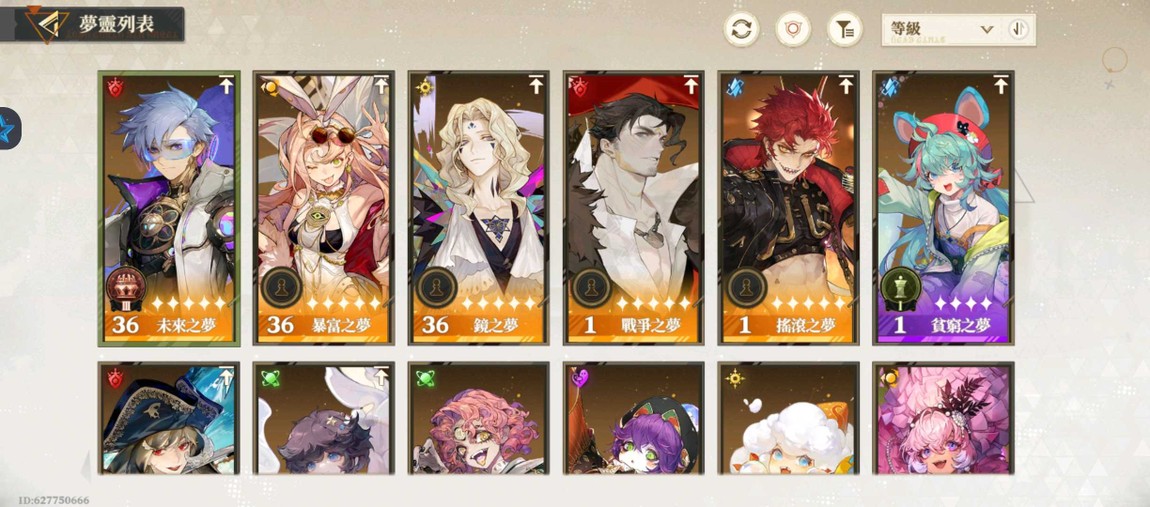Select the 未來之夢 character card
Screen dimensions: 1150x507
(x=169, y=208)
